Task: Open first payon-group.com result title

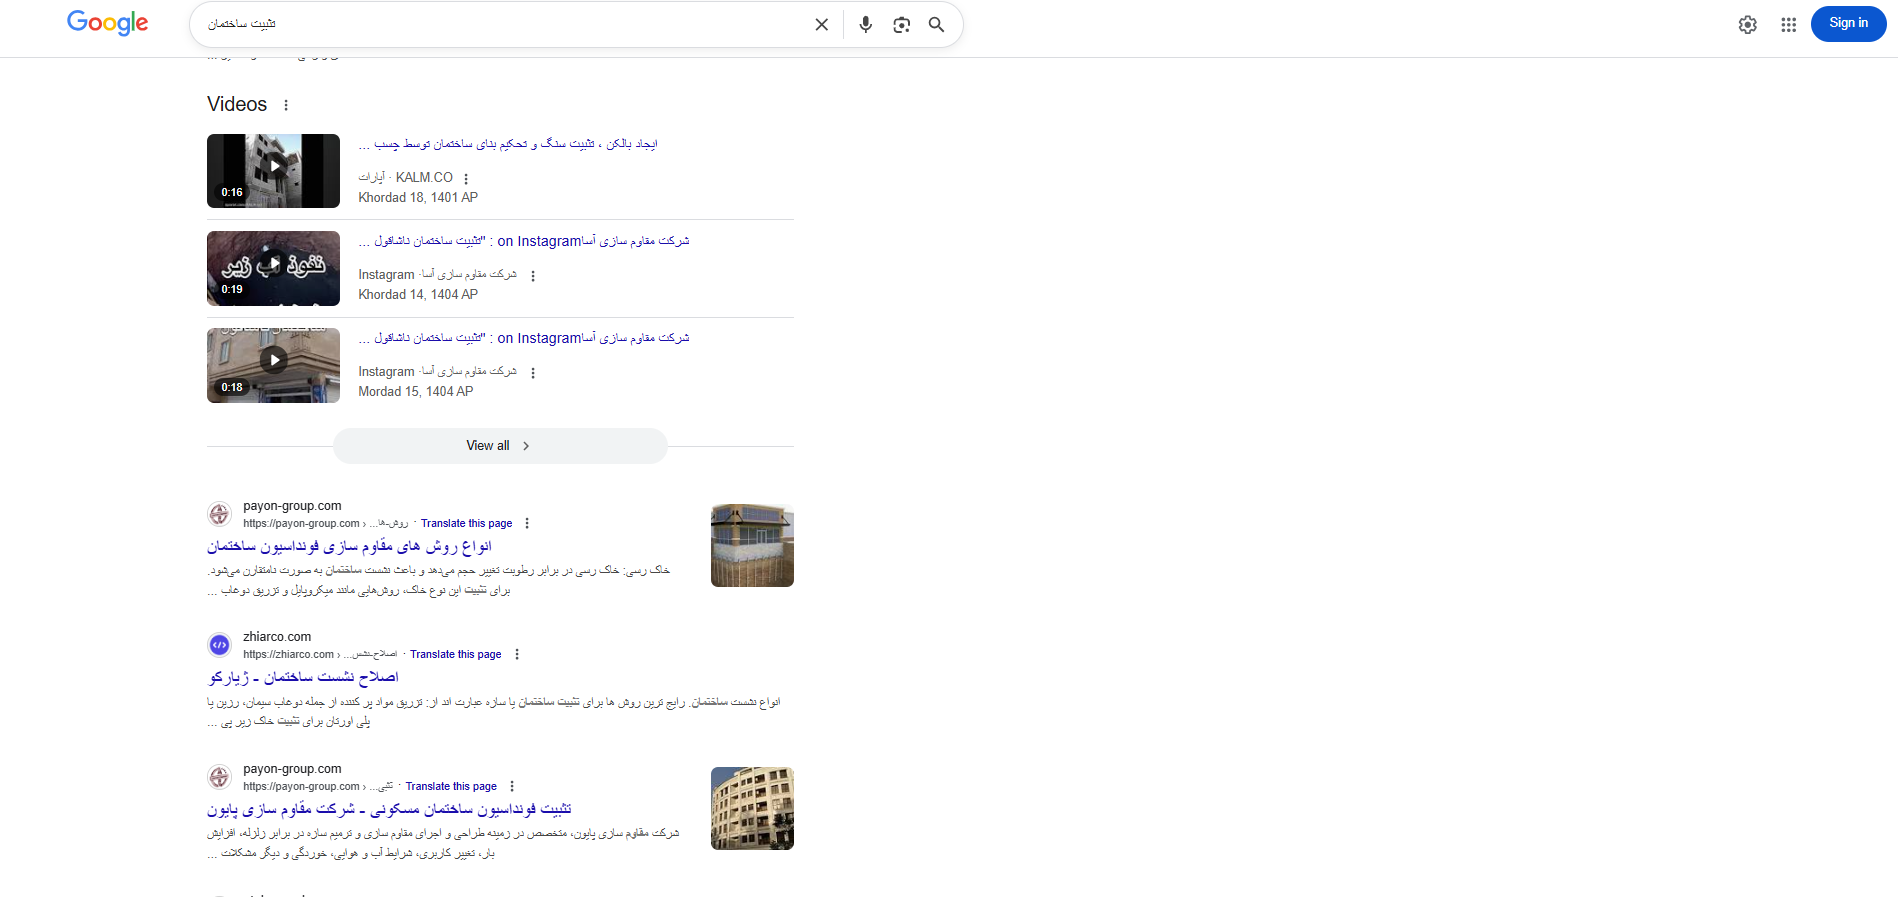Action: 350,547
